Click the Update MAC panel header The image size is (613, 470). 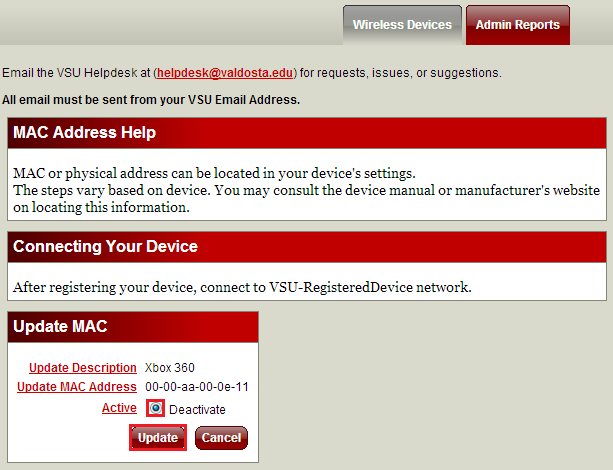pos(133,327)
